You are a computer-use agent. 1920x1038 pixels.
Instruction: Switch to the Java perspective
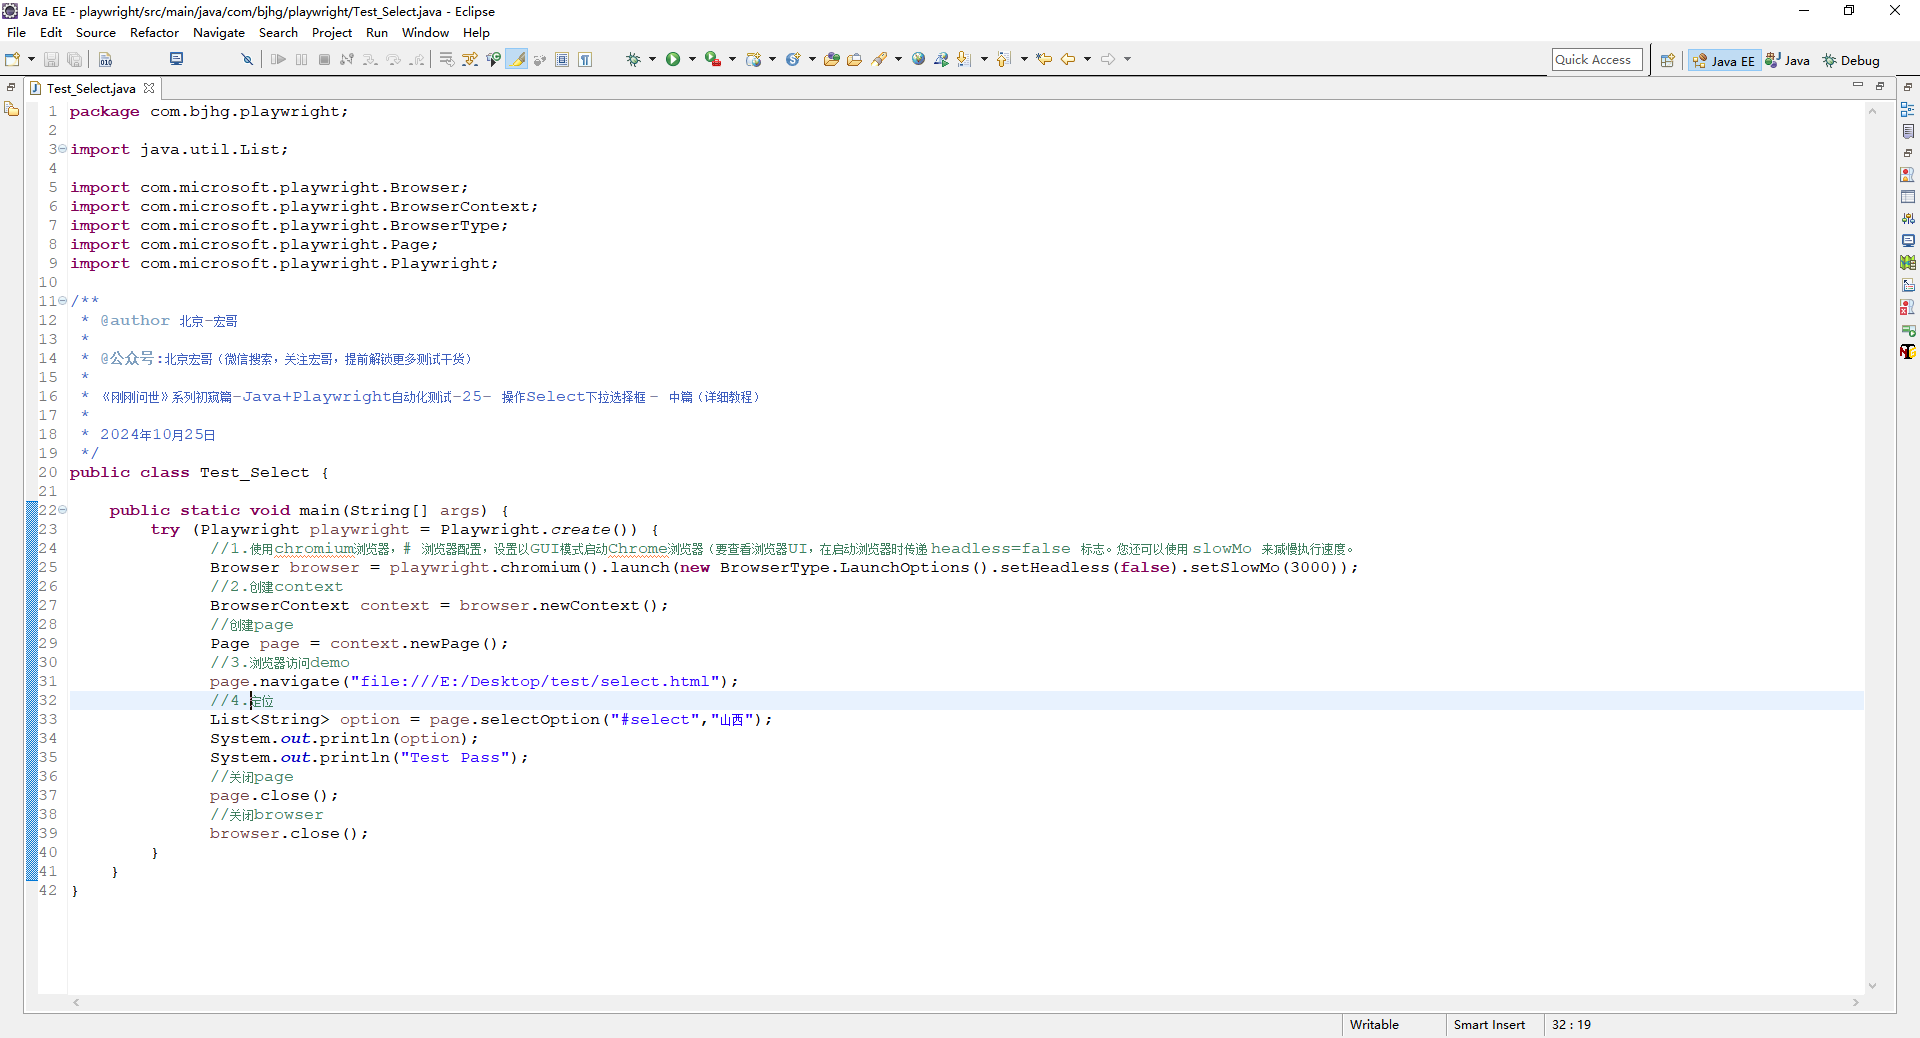point(1788,61)
